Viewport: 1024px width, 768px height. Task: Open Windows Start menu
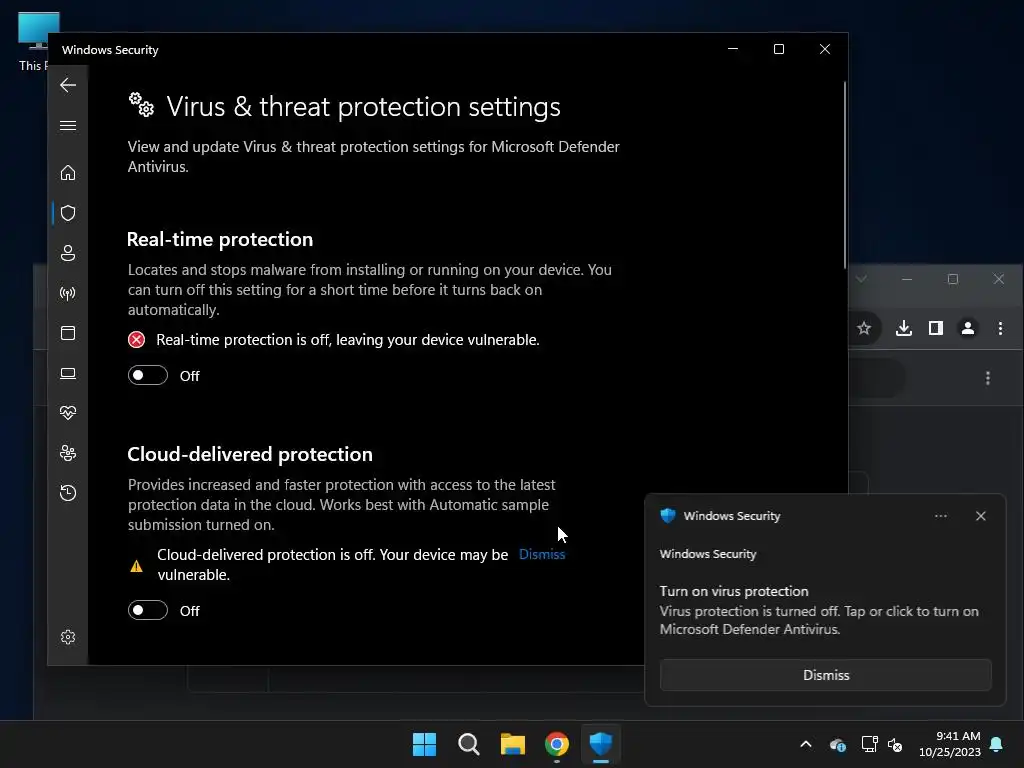424,744
